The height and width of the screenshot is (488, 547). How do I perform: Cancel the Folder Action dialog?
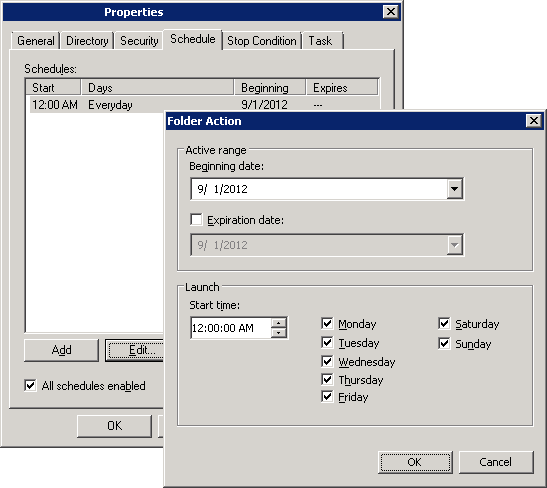(496, 462)
